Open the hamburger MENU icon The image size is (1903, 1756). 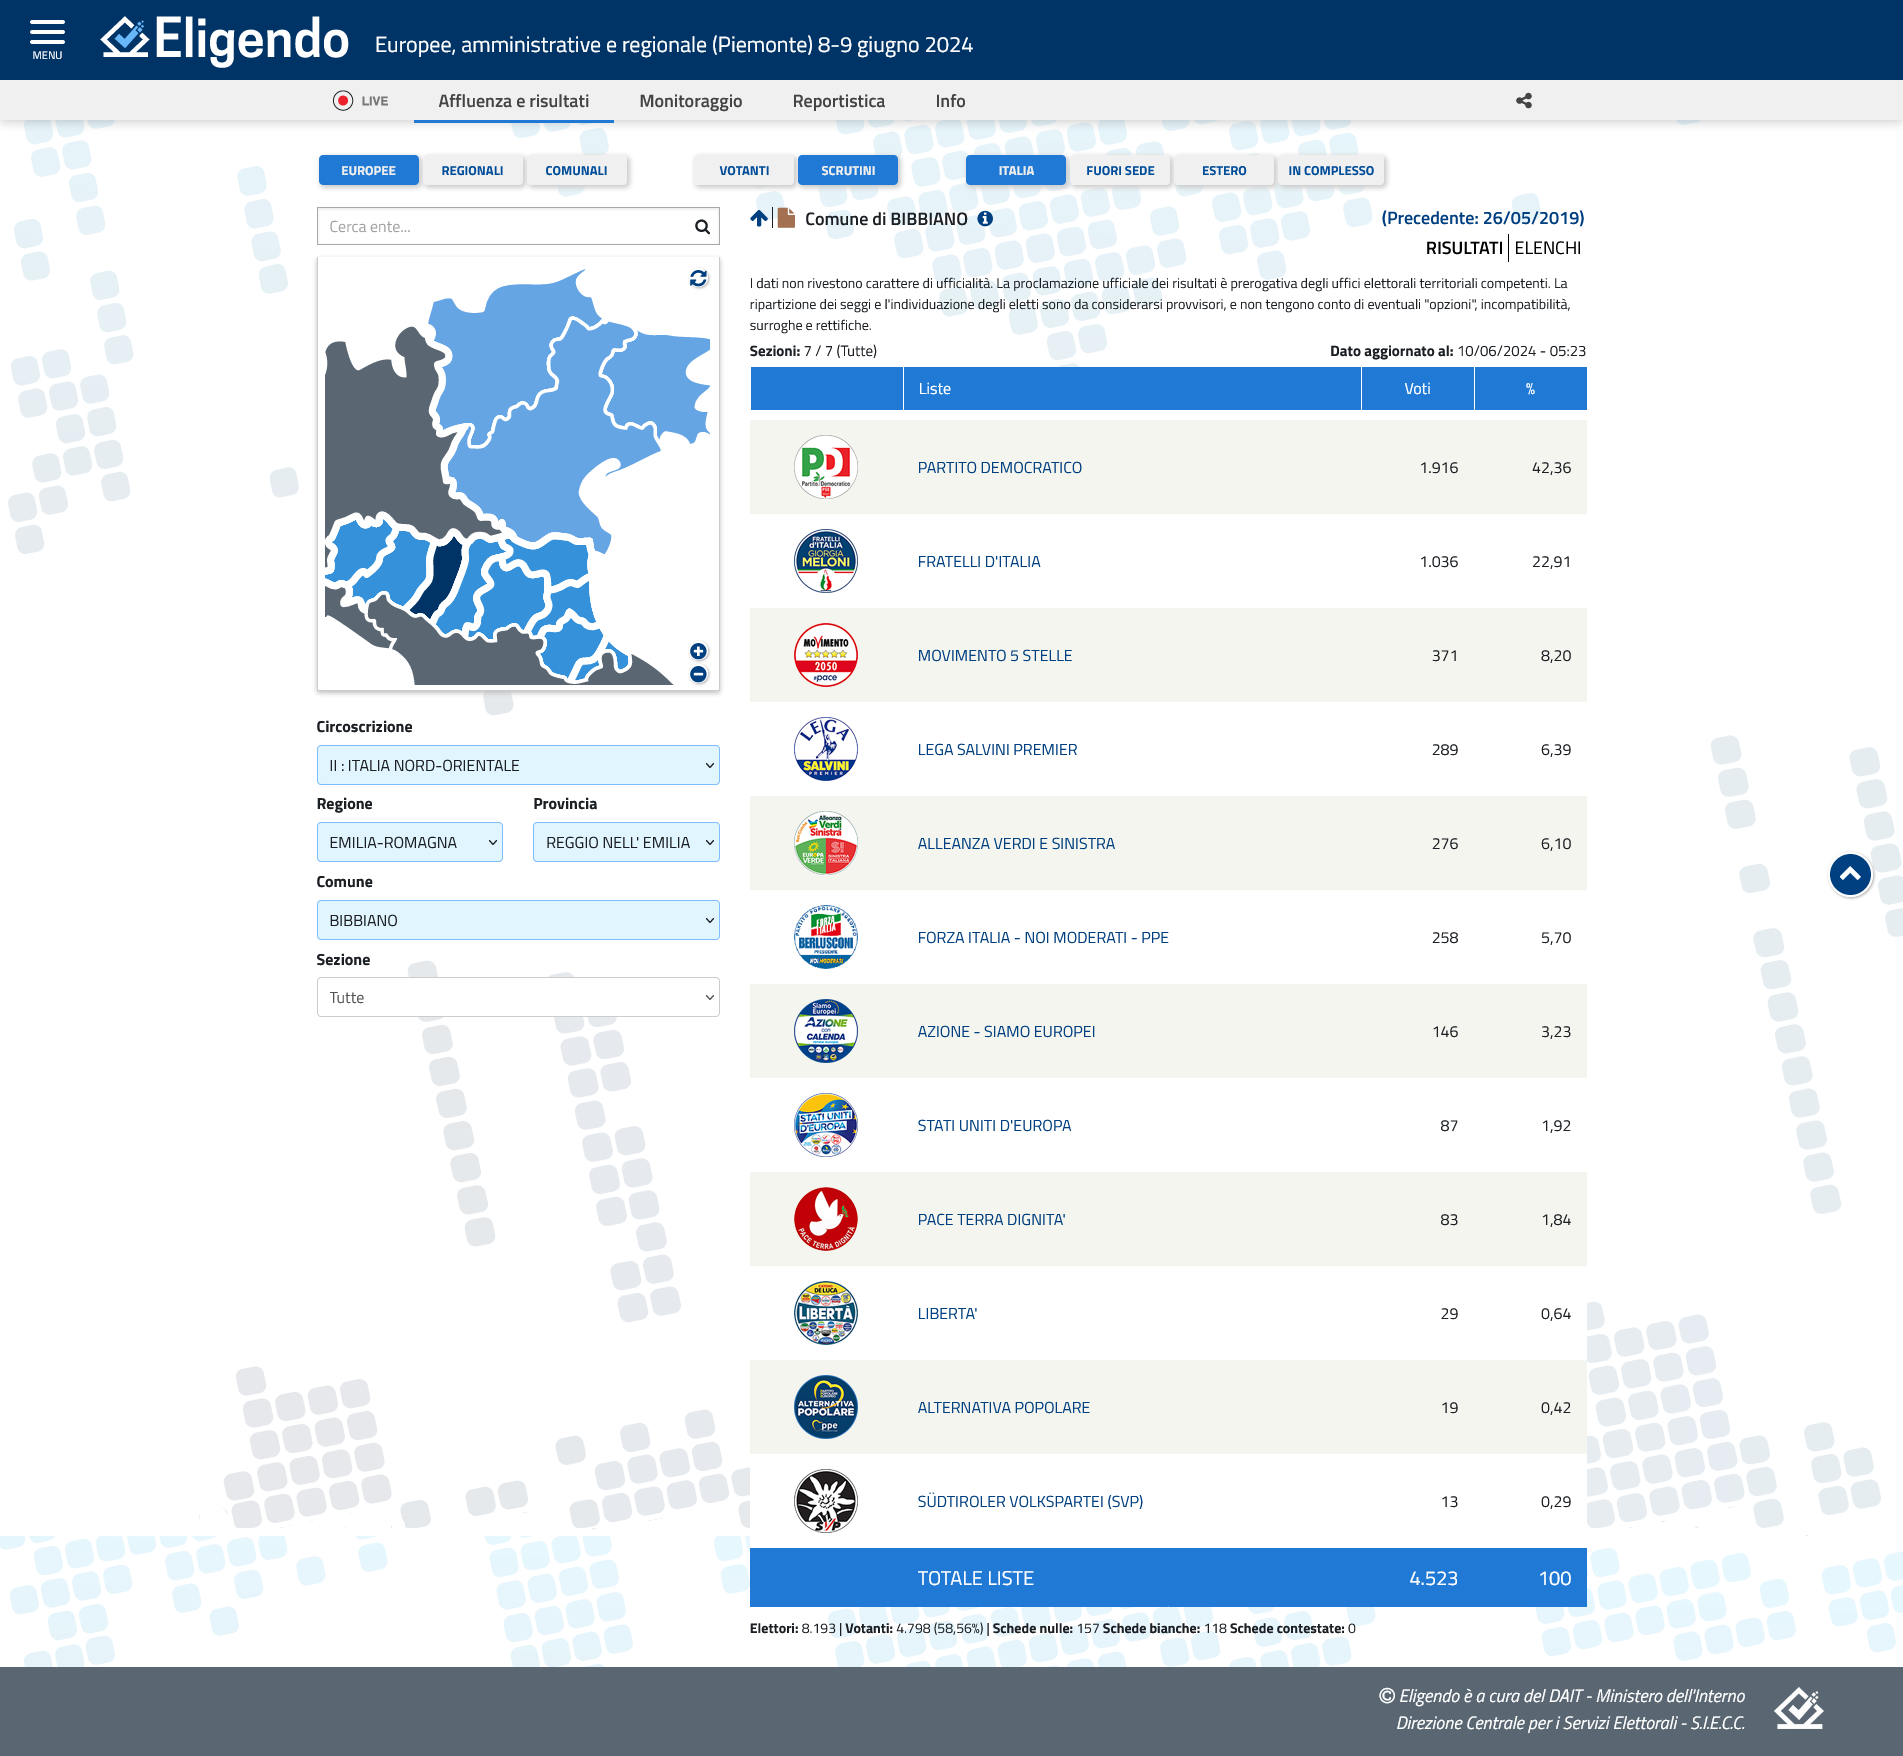pos(47,39)
